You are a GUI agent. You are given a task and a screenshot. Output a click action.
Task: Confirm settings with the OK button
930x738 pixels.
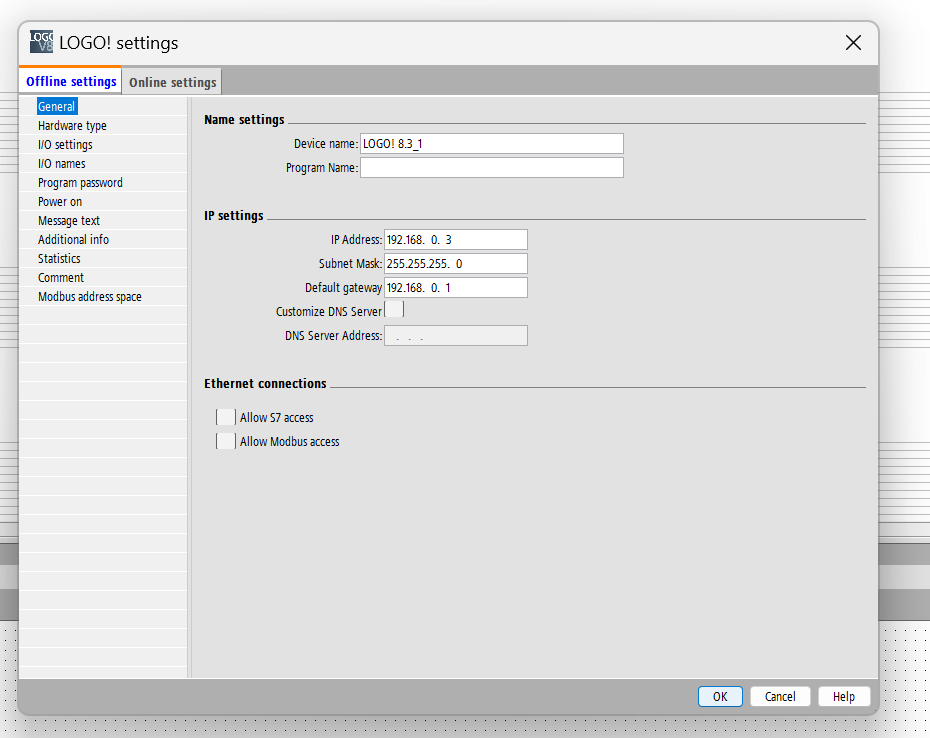[720, 696]
